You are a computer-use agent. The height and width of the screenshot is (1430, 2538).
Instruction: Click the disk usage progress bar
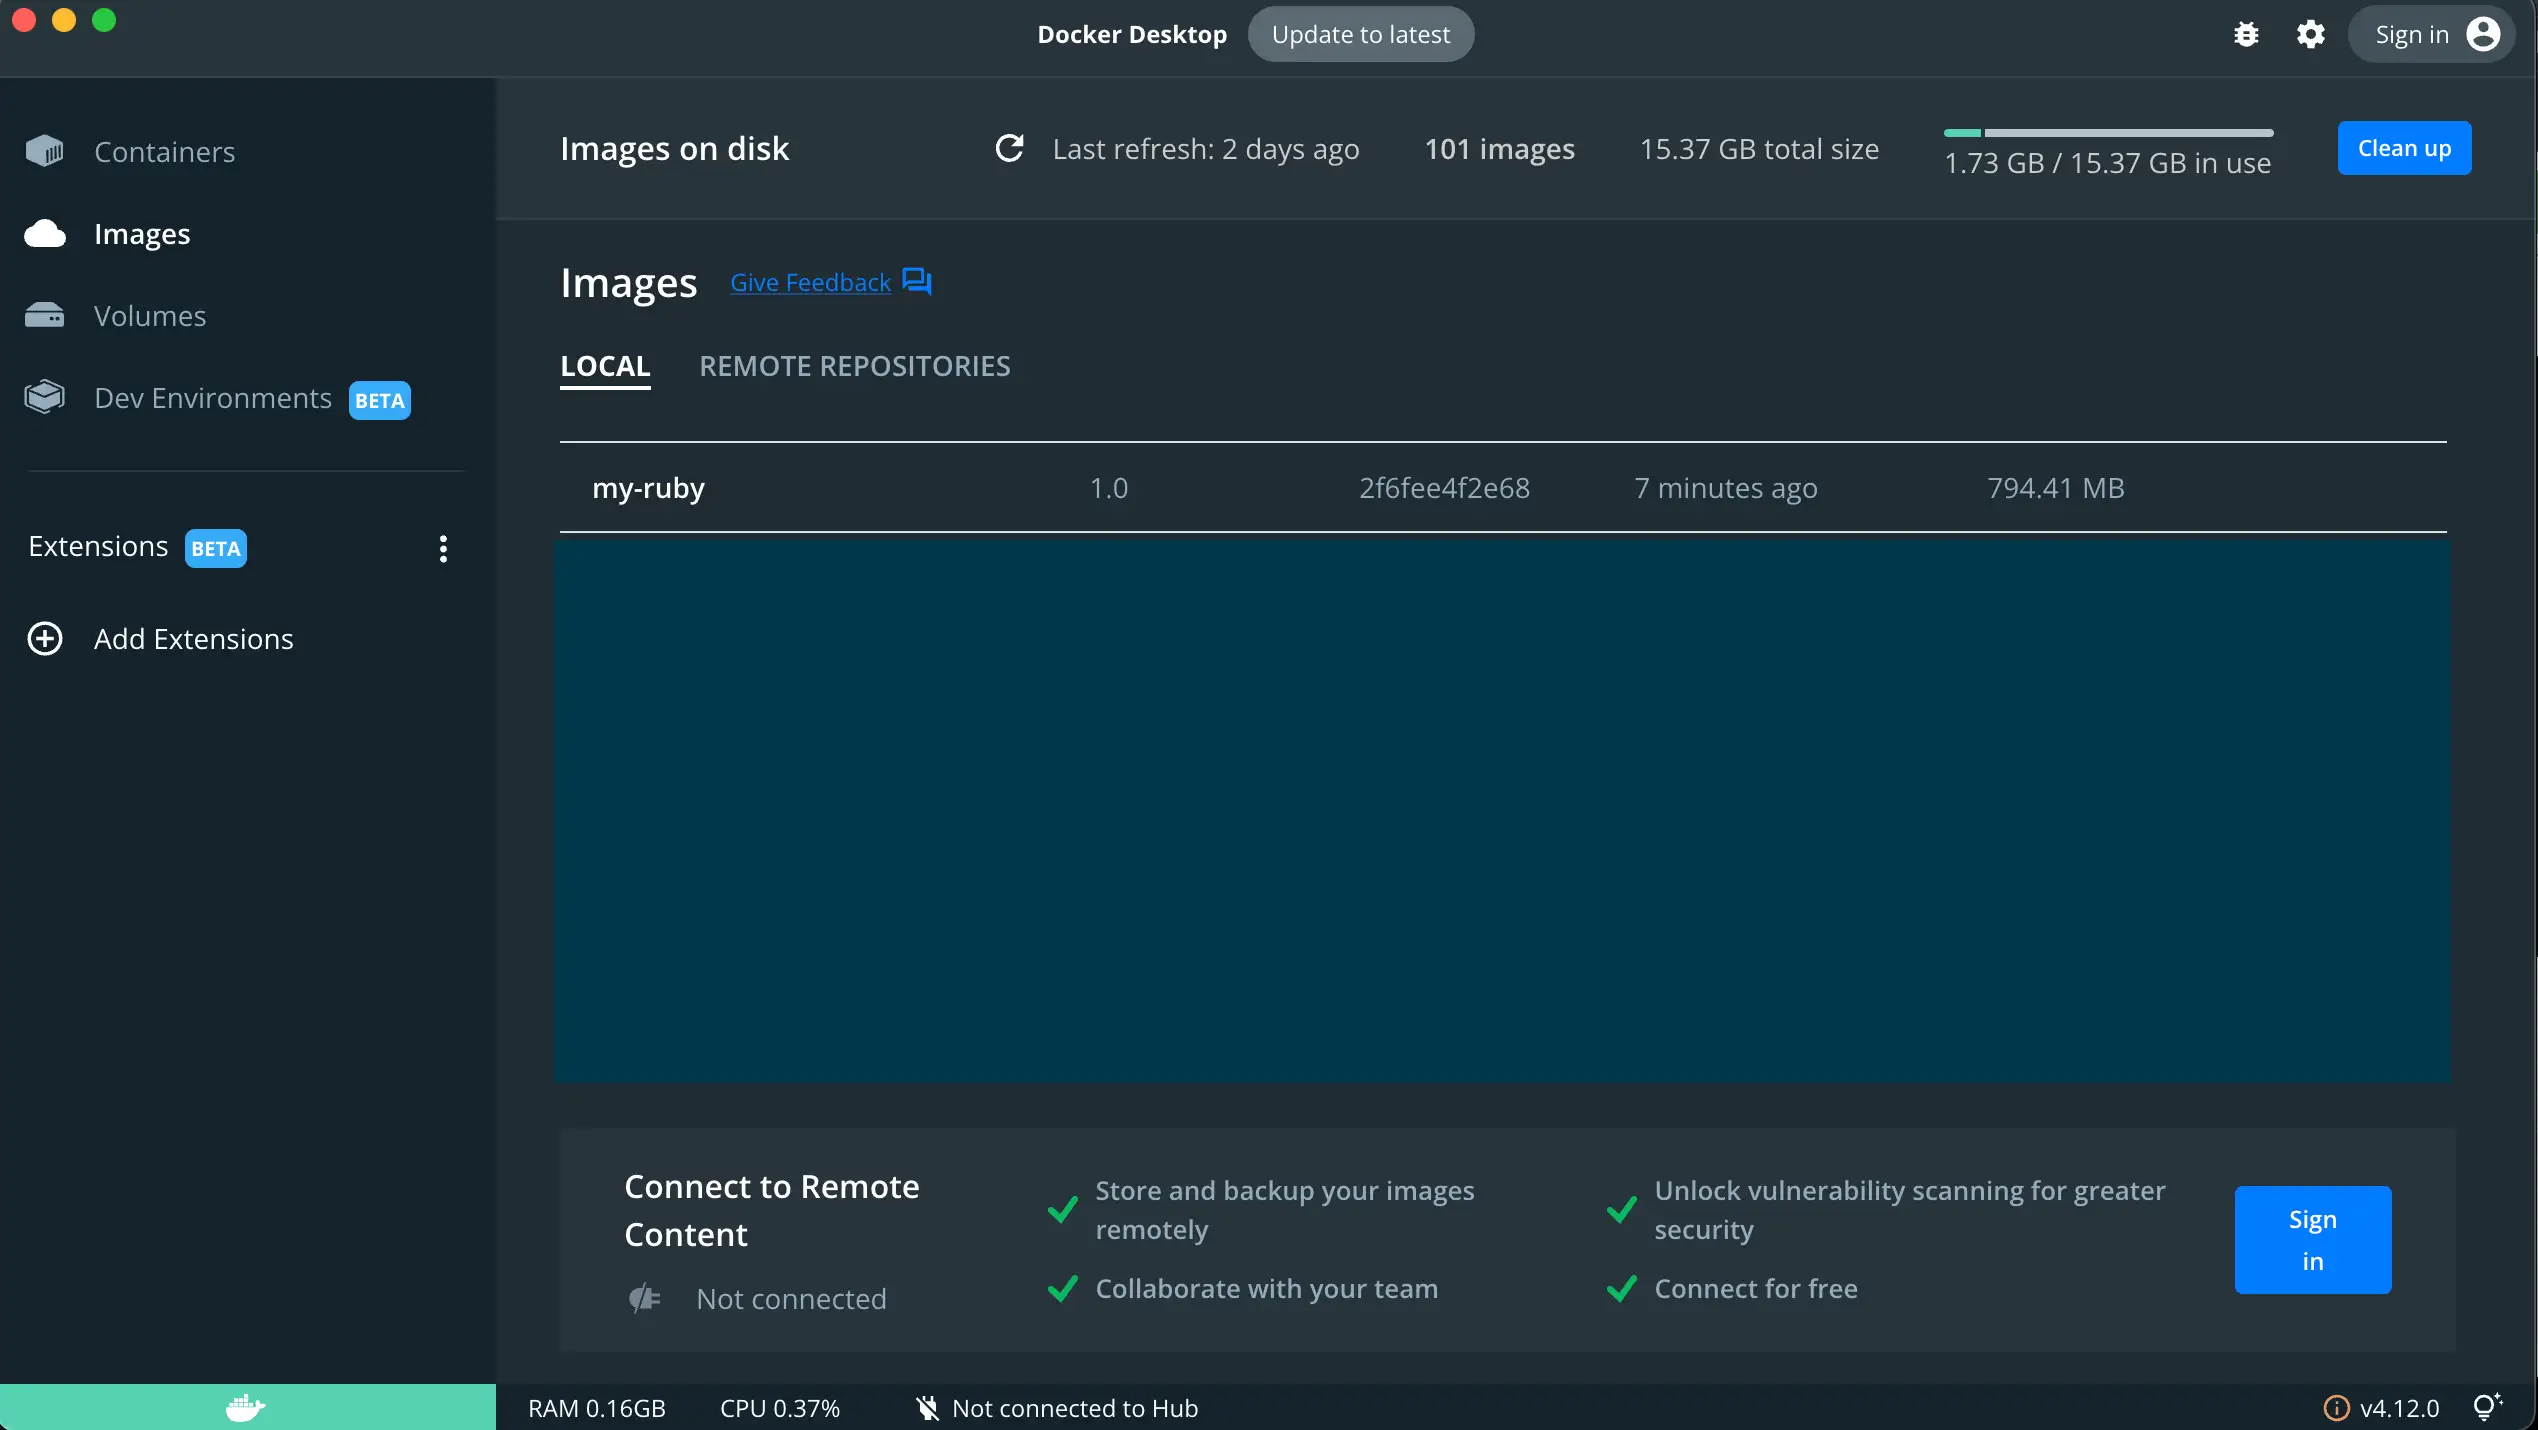pos(2108,133)
